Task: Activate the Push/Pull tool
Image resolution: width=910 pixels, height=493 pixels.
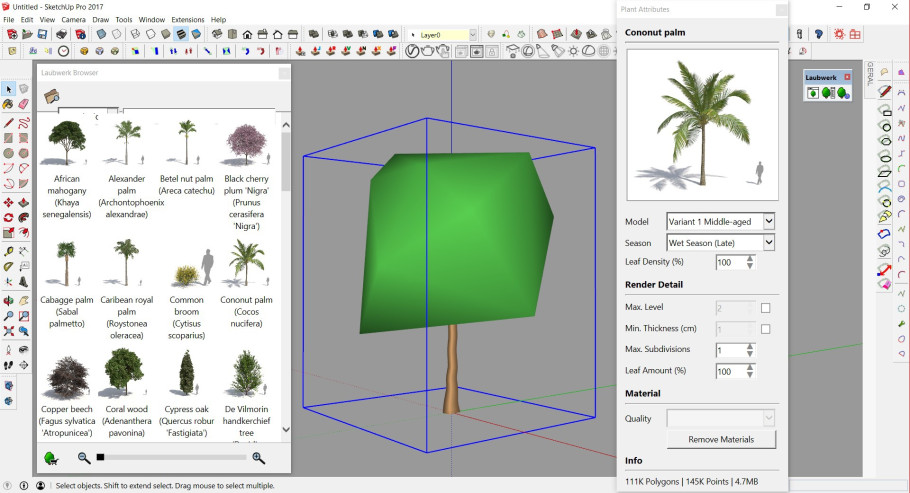Action: pyautogui.click(x=23, y=203)
